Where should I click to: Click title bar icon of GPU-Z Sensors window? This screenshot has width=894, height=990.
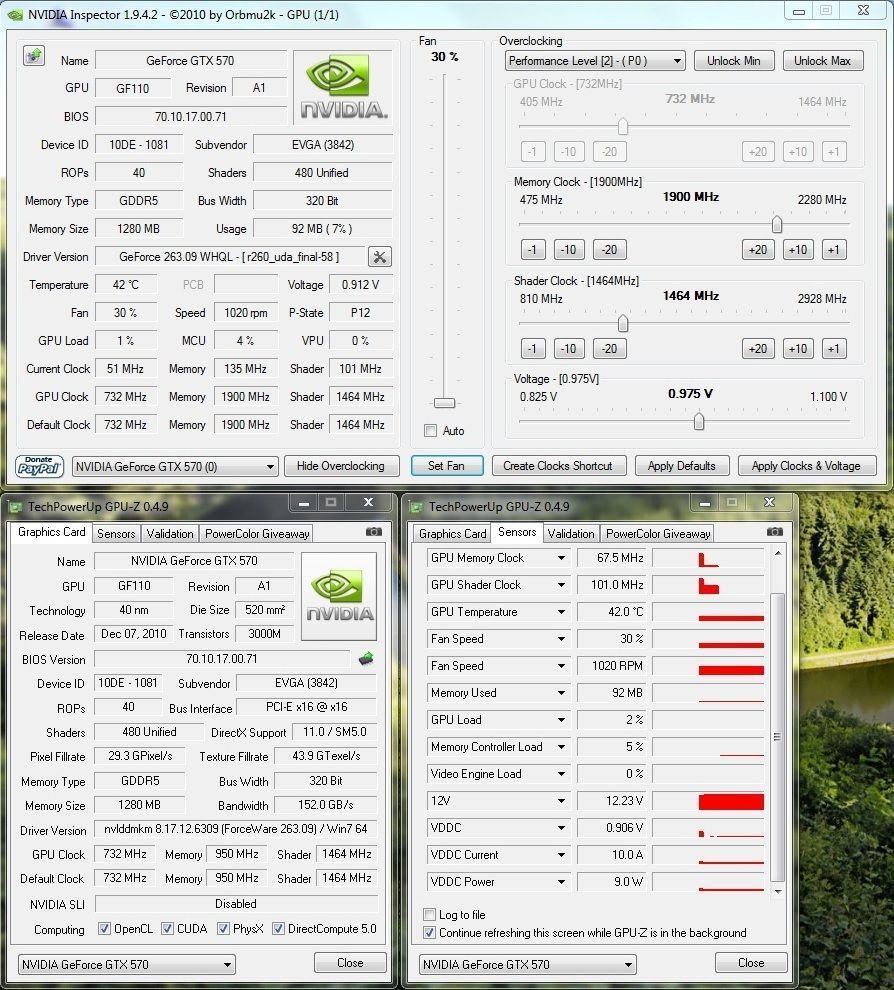click(416, 506)
